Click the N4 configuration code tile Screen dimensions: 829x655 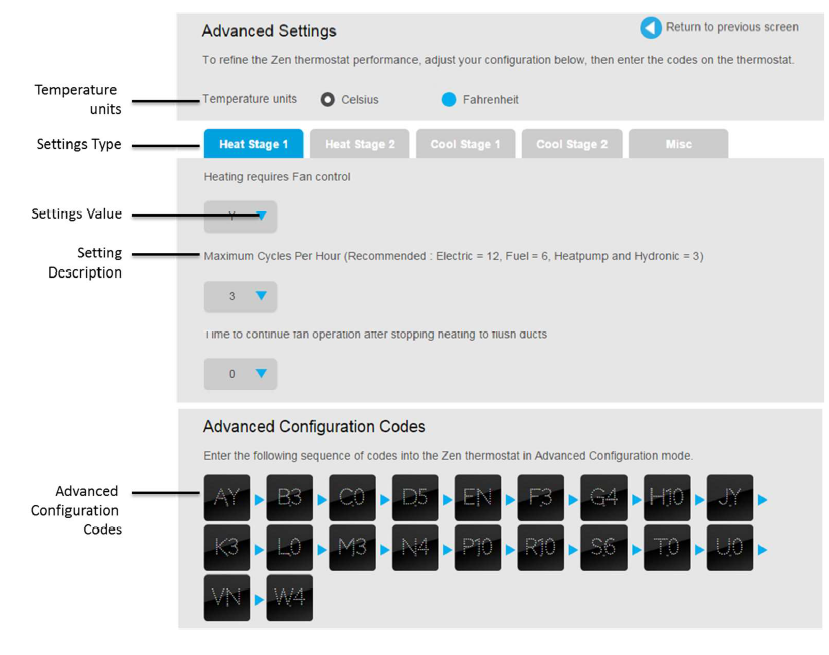pyautogui.click(x=415, y=548)
